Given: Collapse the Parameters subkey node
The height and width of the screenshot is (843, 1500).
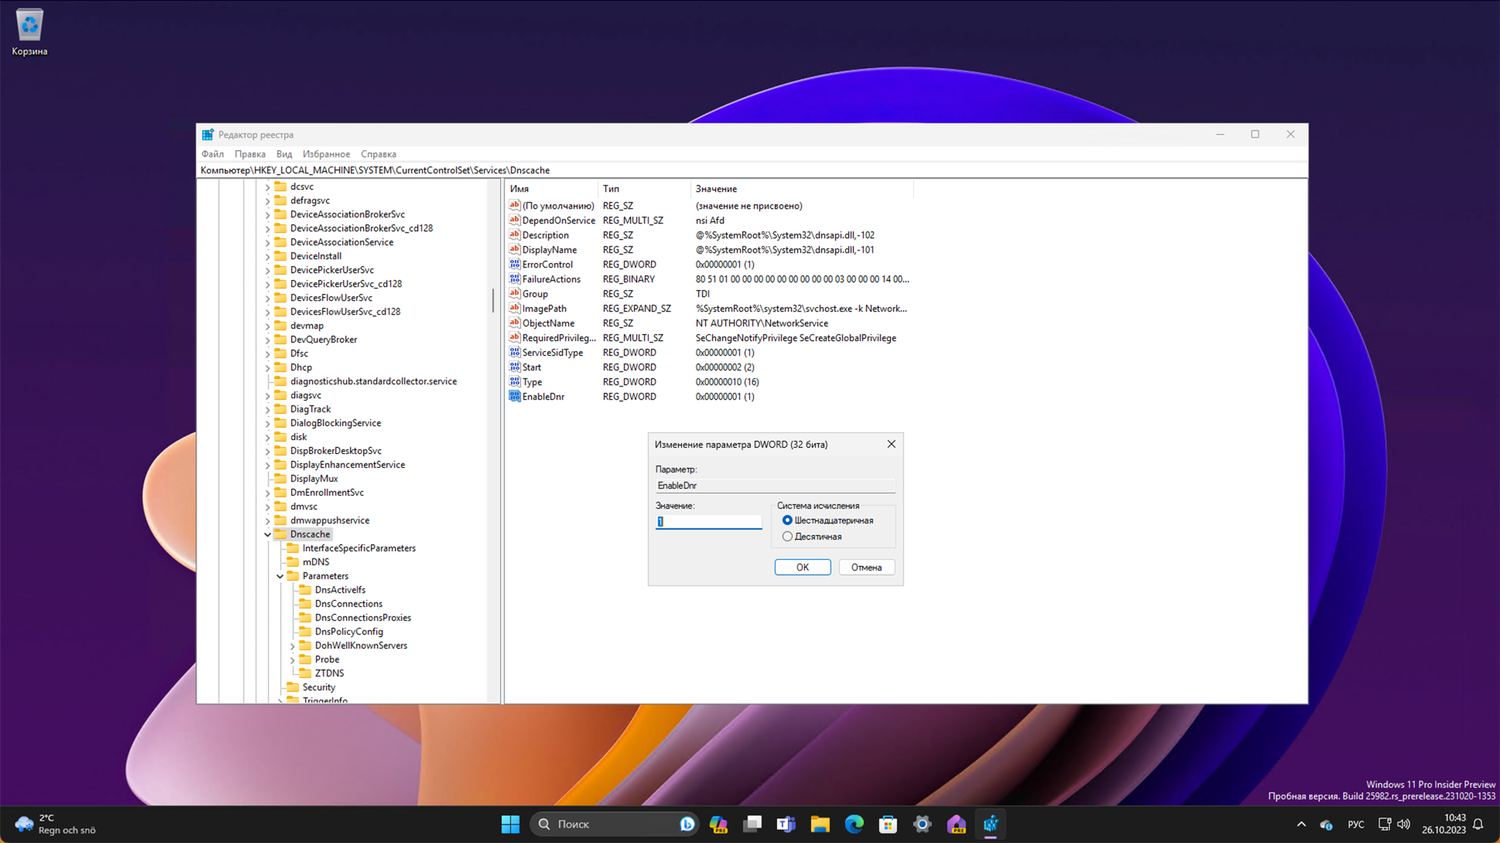Looking at the screenshot, I should coord(280,576).
